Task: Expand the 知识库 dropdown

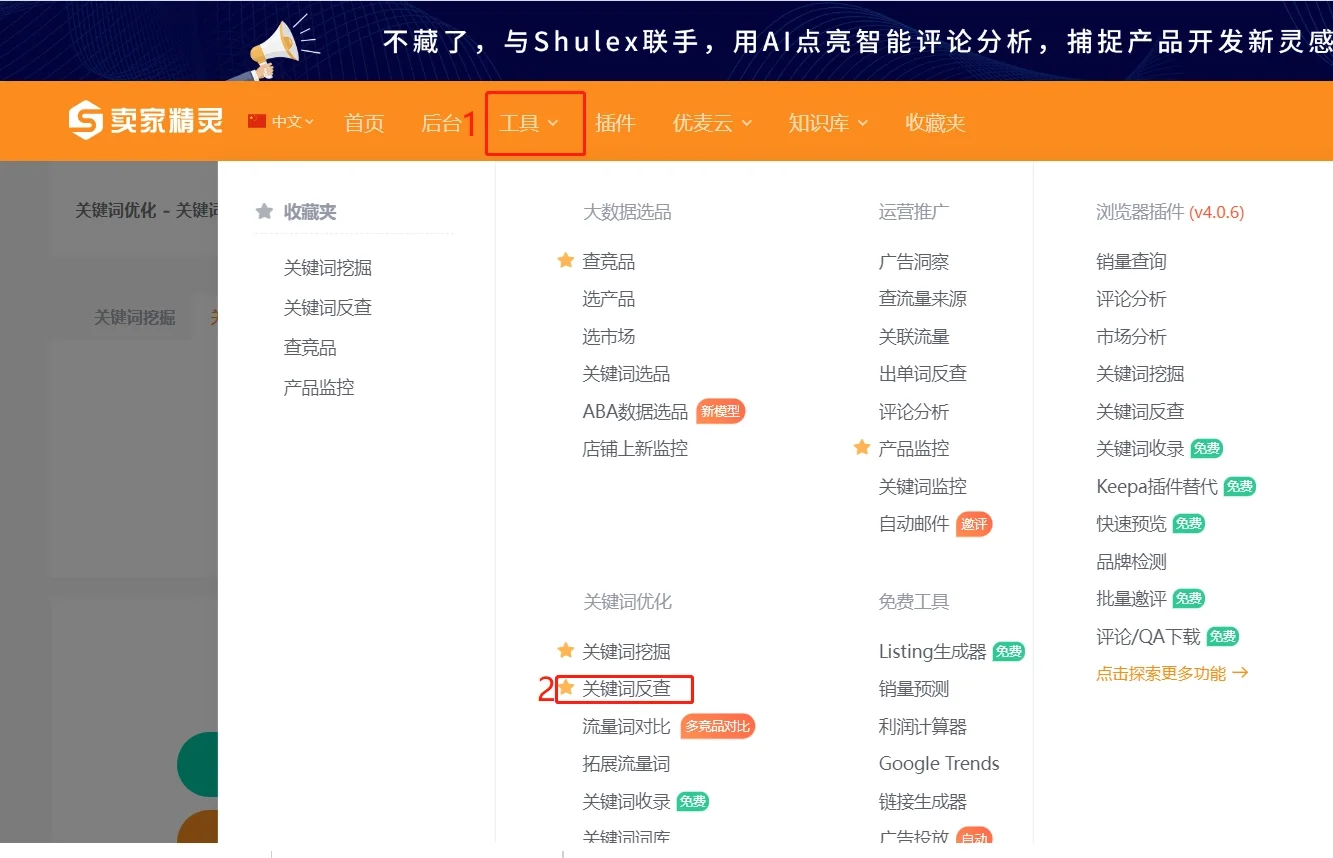Action: pos(828,123)
